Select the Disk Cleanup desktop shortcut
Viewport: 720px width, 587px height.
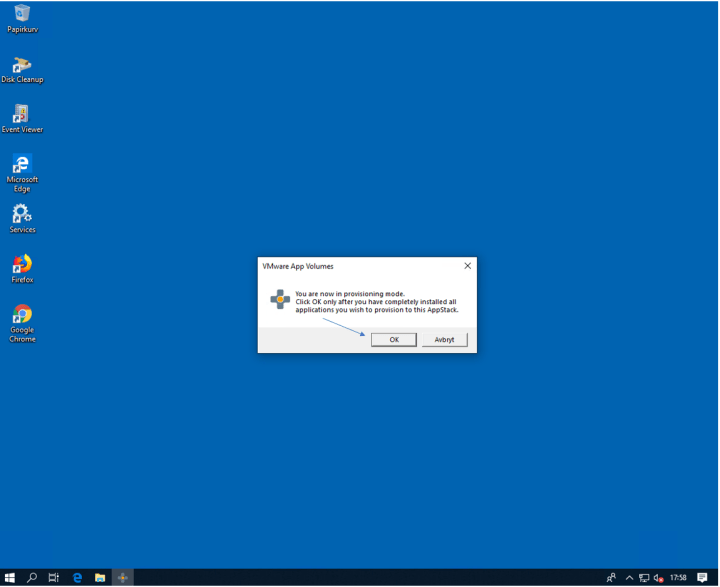tap(22, 65)
